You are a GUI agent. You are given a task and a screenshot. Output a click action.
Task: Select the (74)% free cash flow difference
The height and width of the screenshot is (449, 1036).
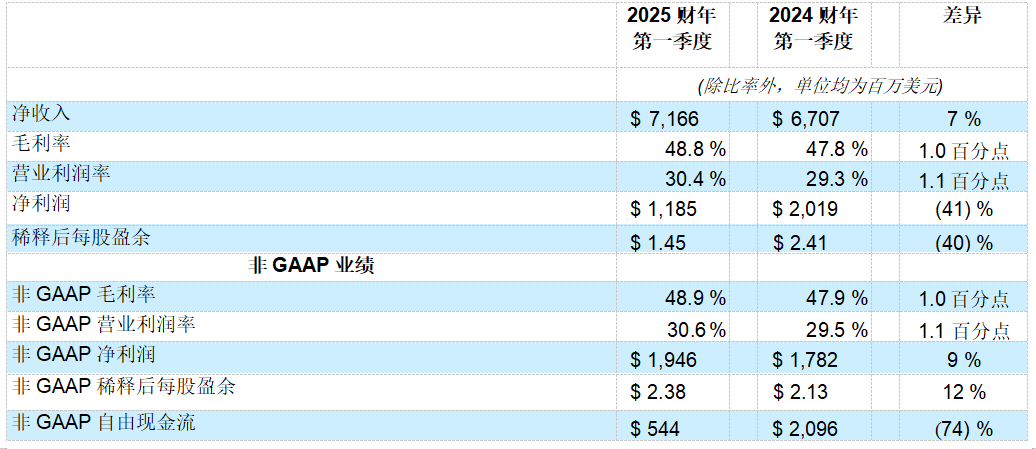963,428
